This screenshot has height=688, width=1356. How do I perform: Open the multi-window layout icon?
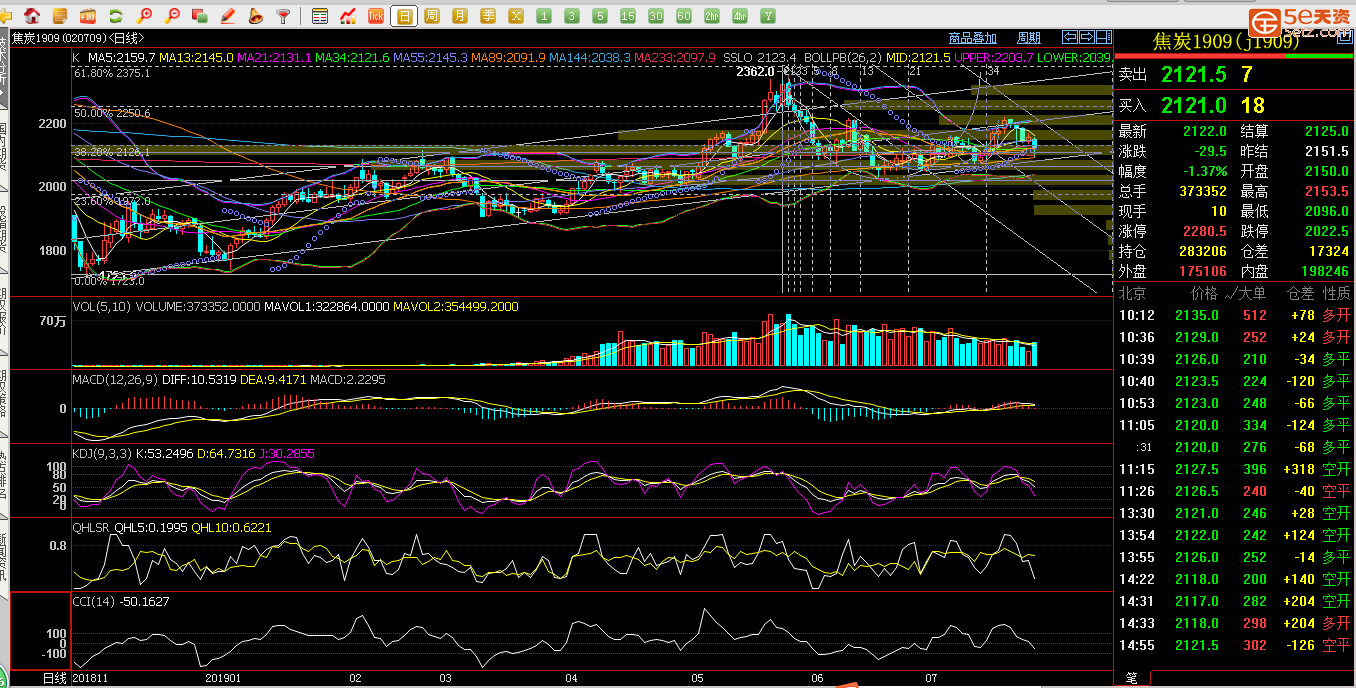(x=200, y=16)
